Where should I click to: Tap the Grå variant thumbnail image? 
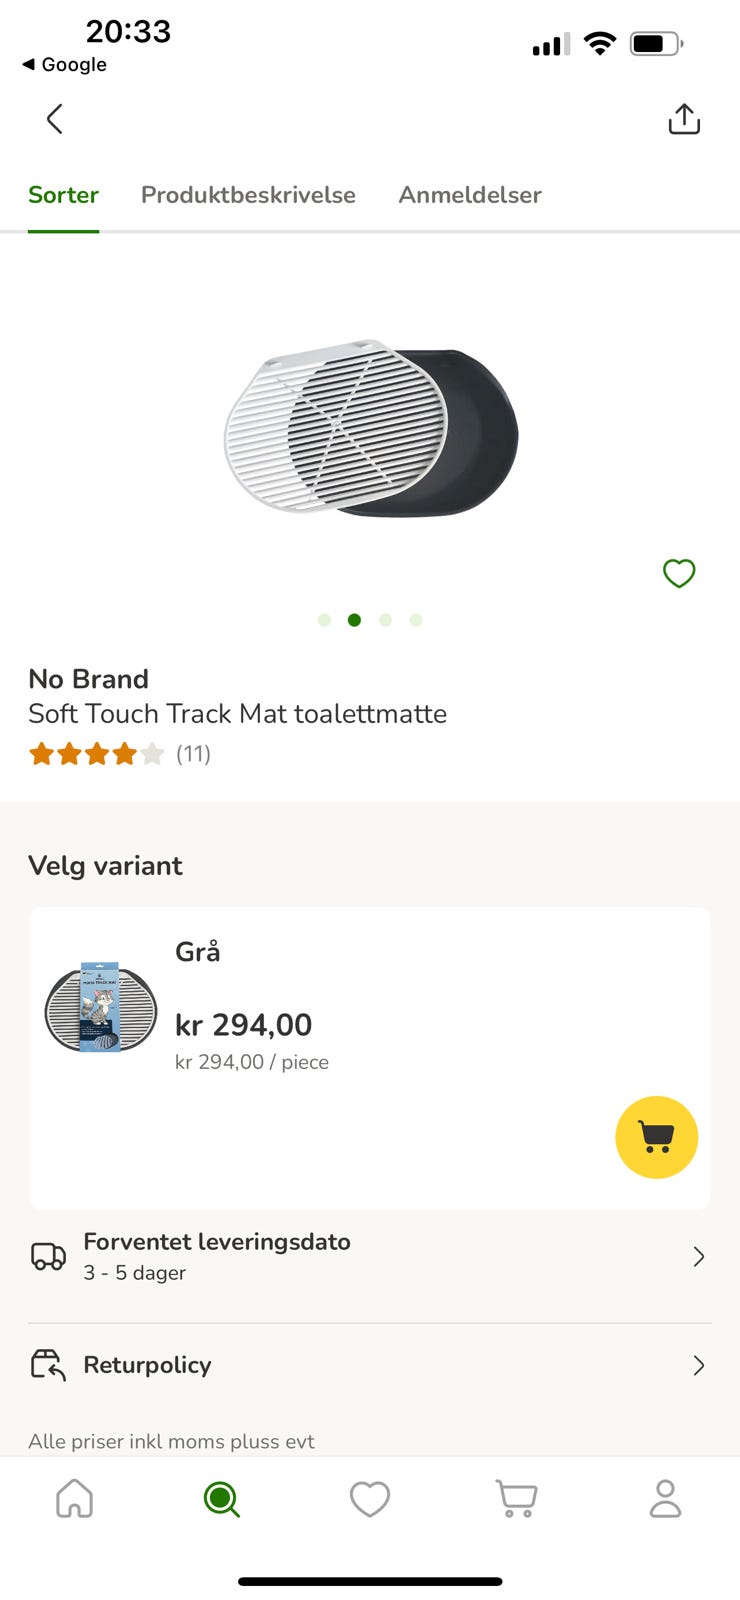[101, 1008]
